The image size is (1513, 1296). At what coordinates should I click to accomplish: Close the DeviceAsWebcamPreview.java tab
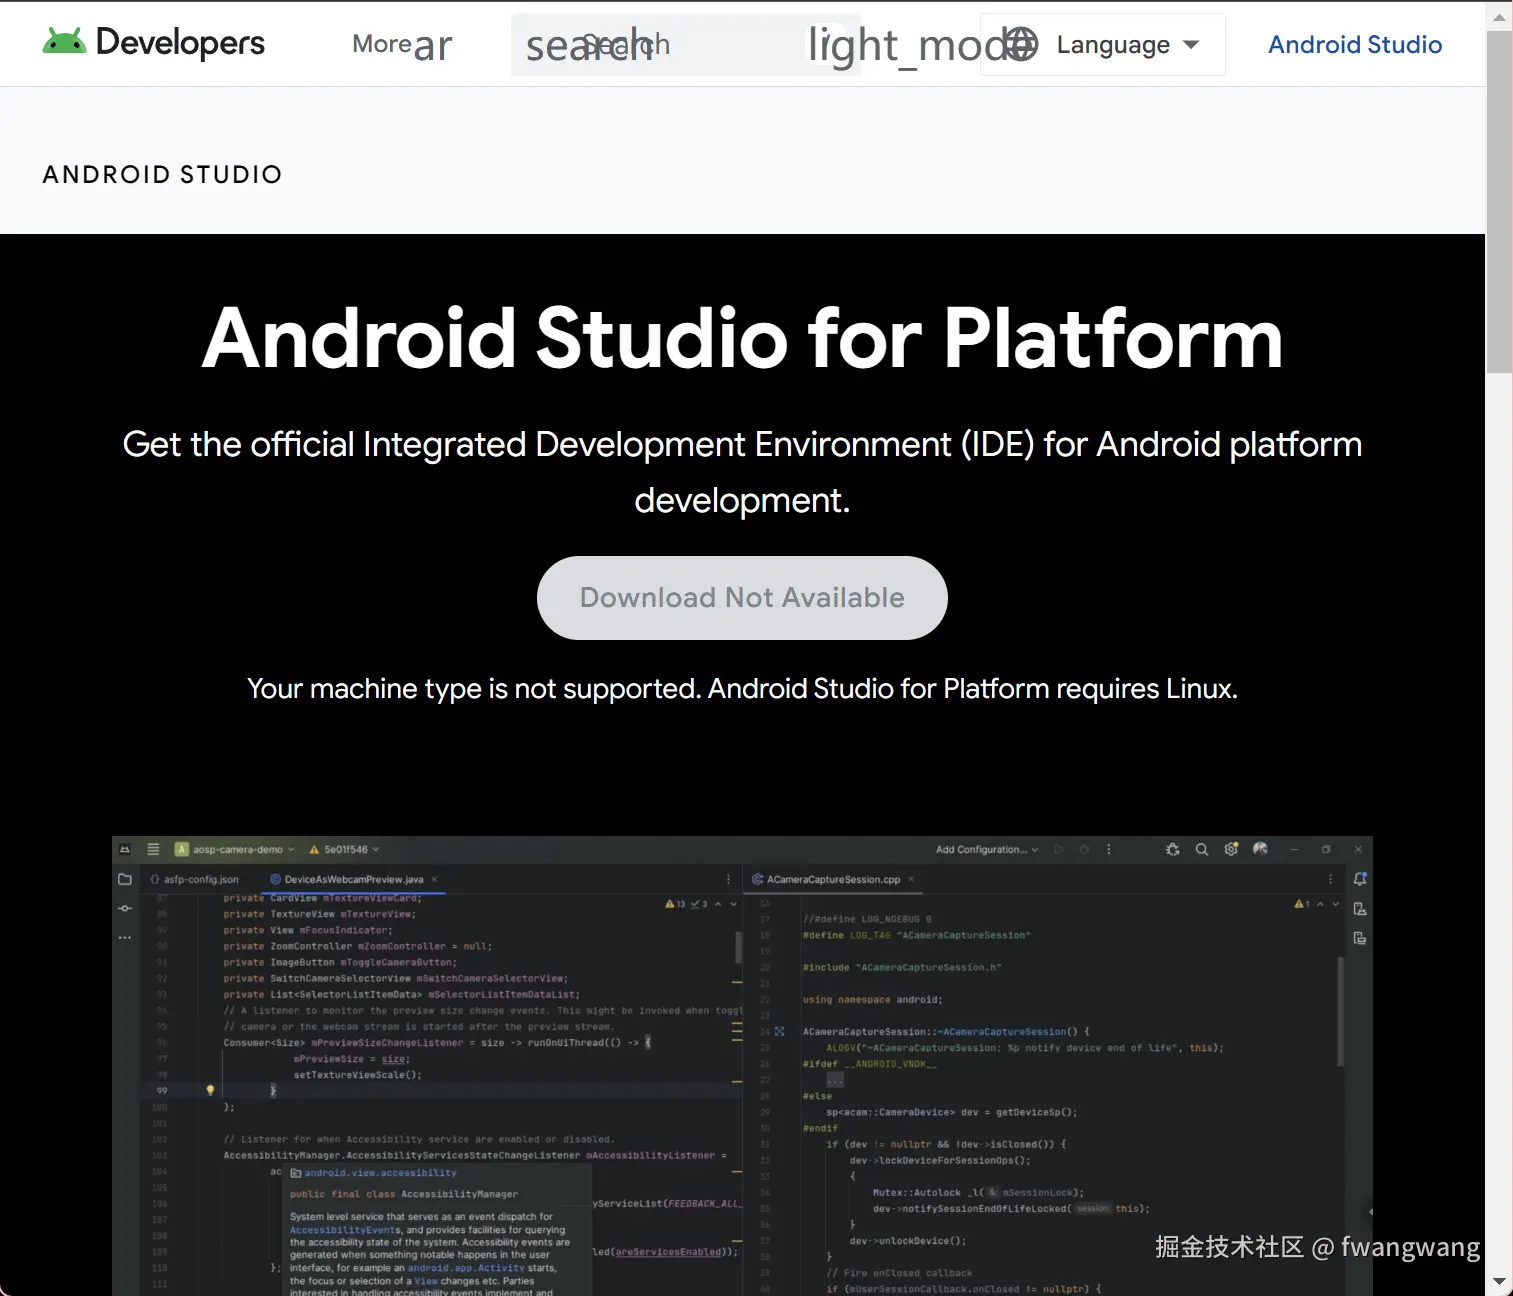click(434, 879)
